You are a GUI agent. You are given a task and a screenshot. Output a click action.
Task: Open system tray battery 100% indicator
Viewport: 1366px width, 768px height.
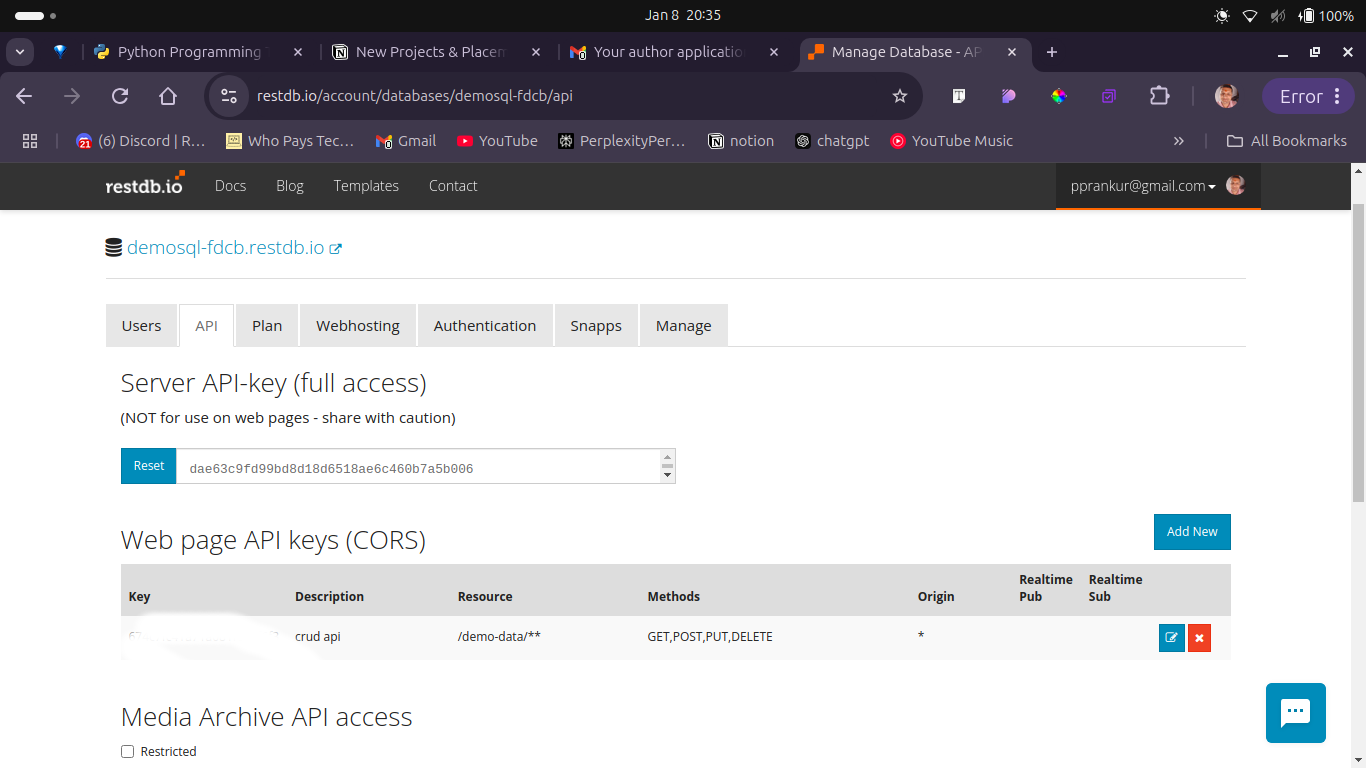pyautogui.click(x=1326, y=16)
